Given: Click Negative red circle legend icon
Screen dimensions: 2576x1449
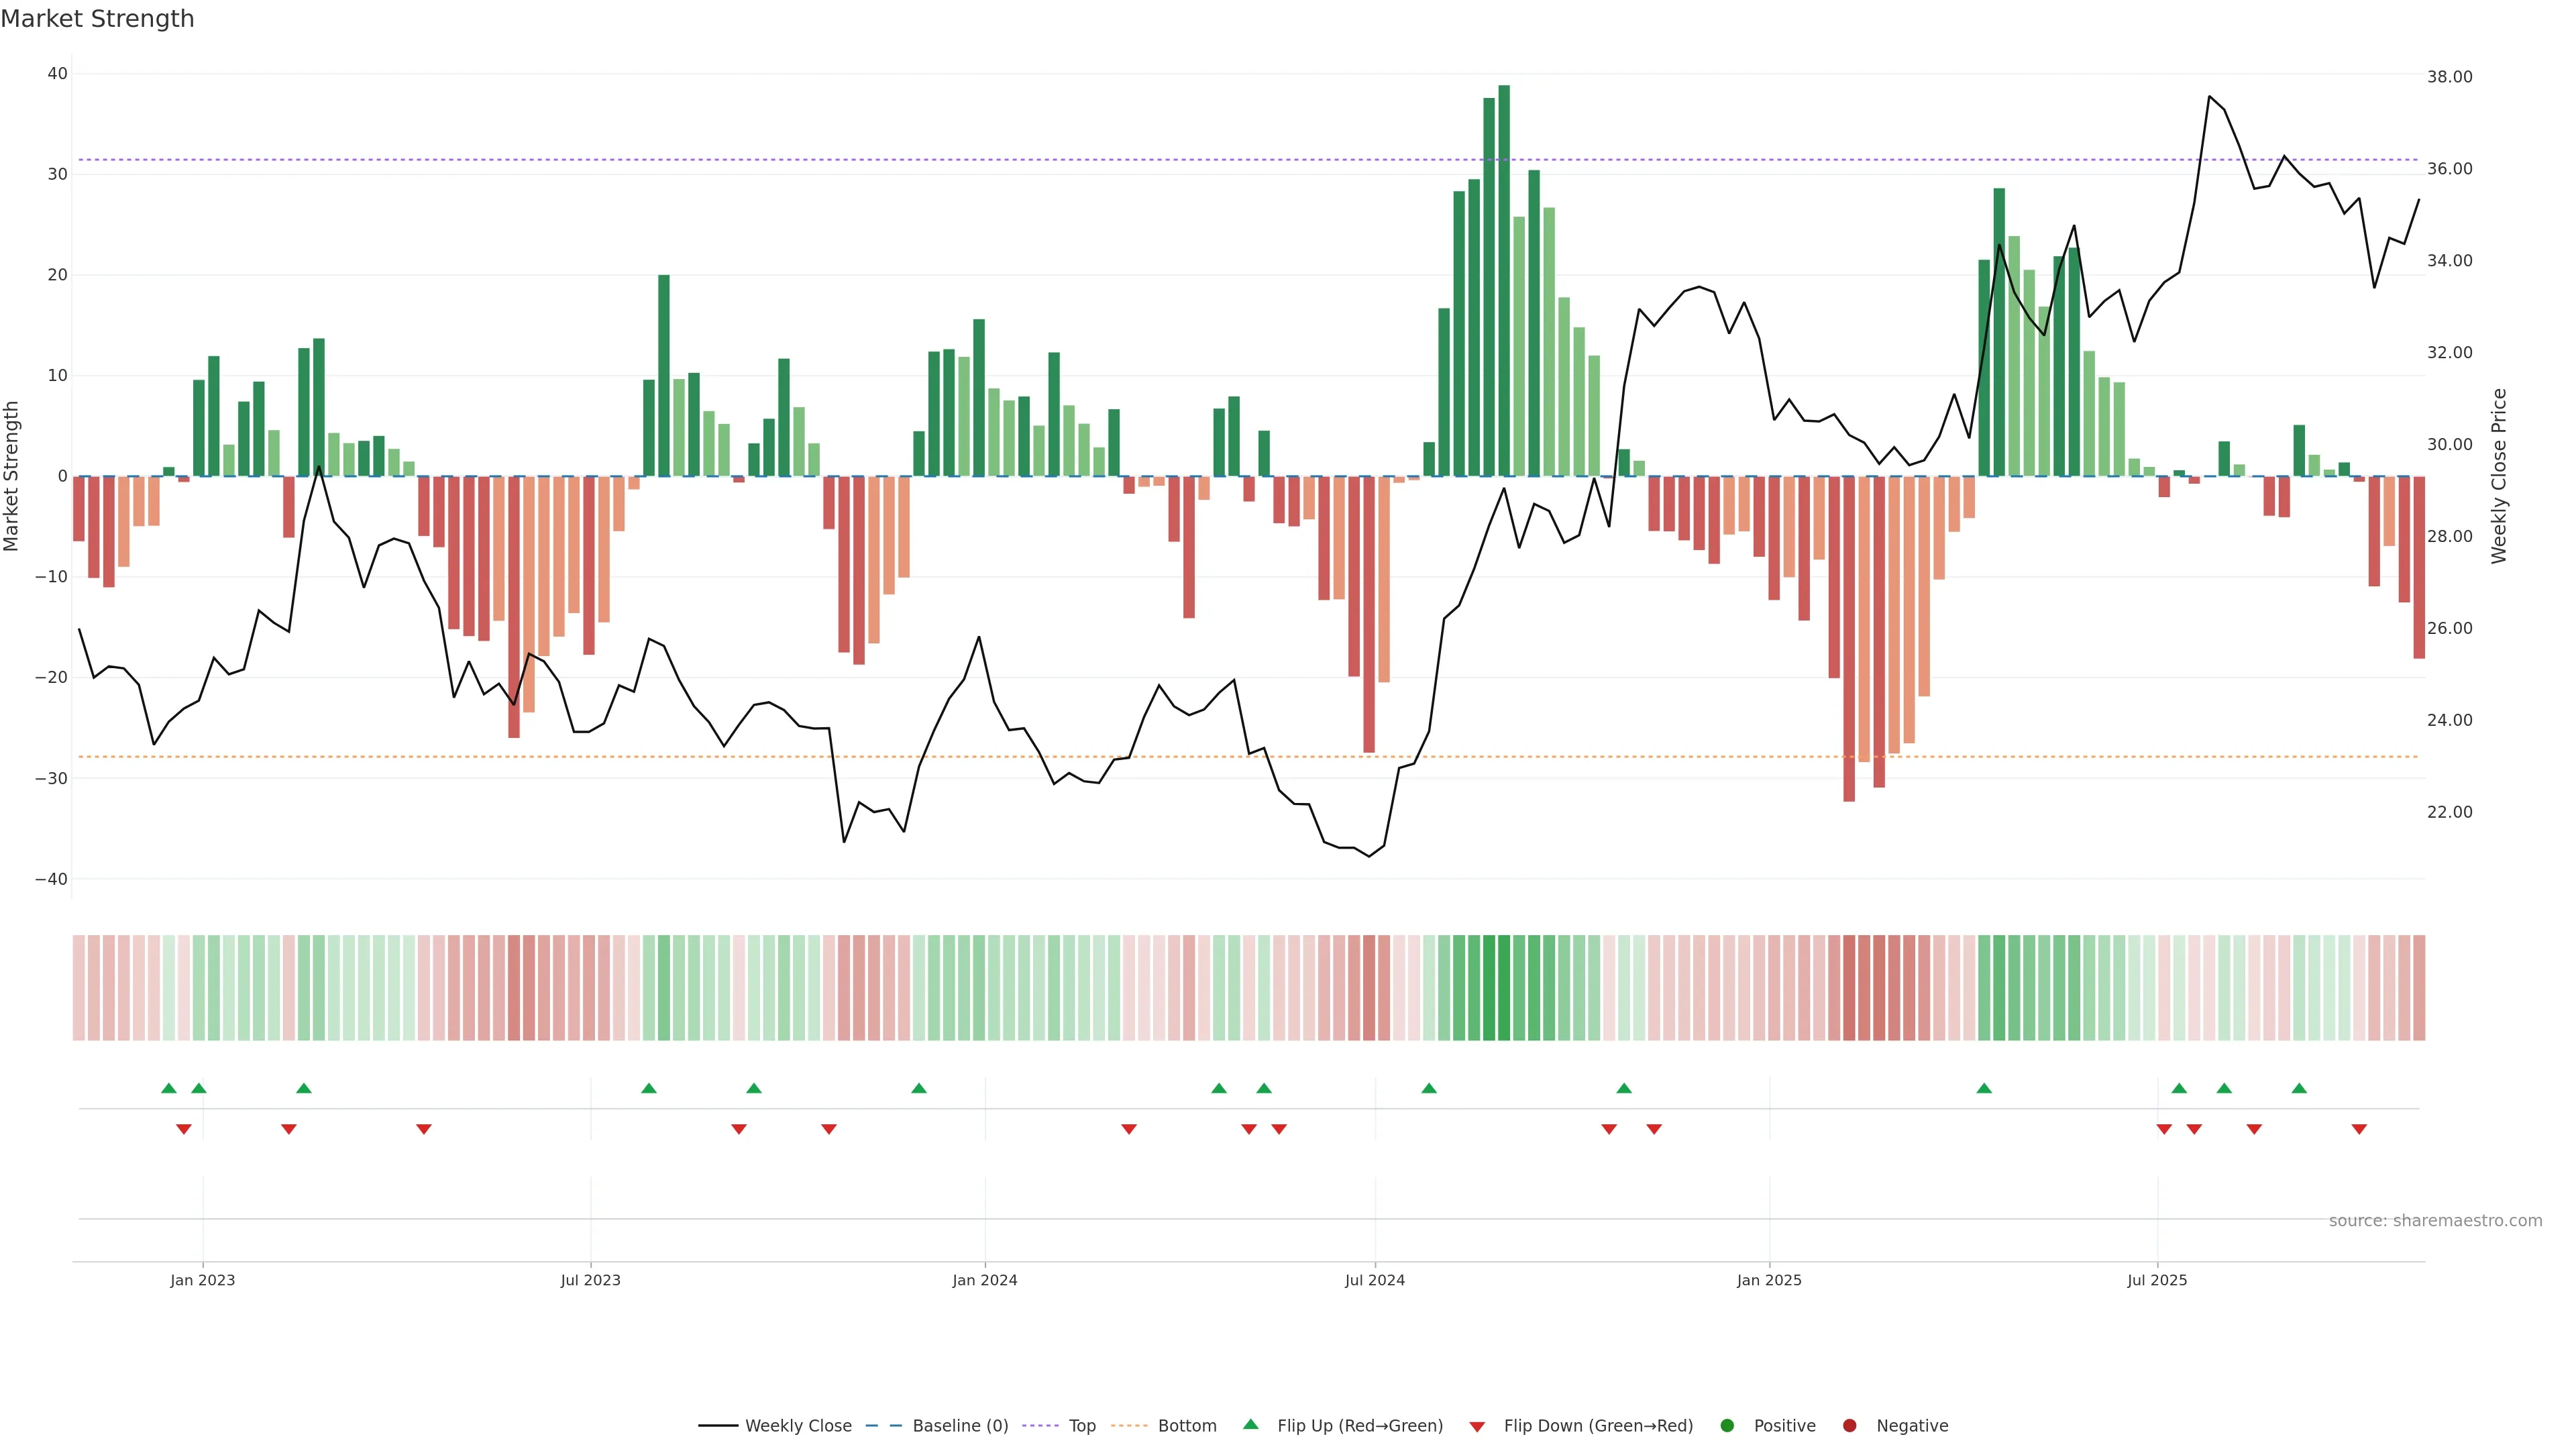Looking at the screenshot, I should pos(1849,1425).
